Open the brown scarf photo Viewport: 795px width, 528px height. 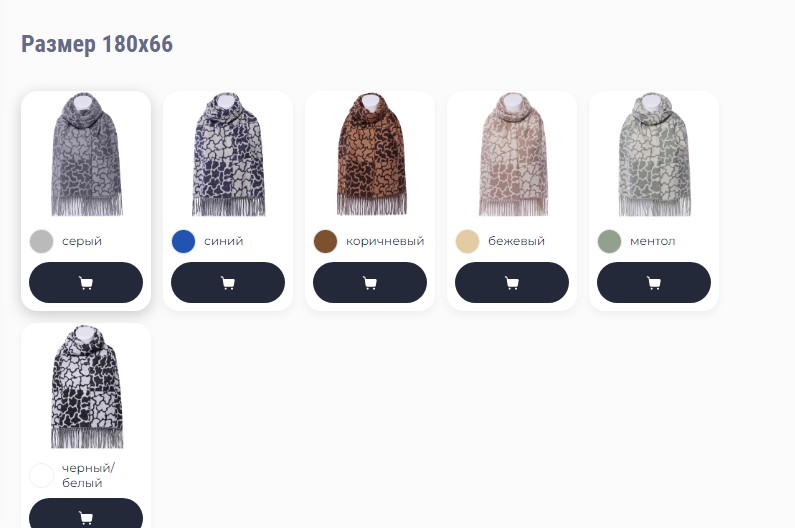coord(371,154)
